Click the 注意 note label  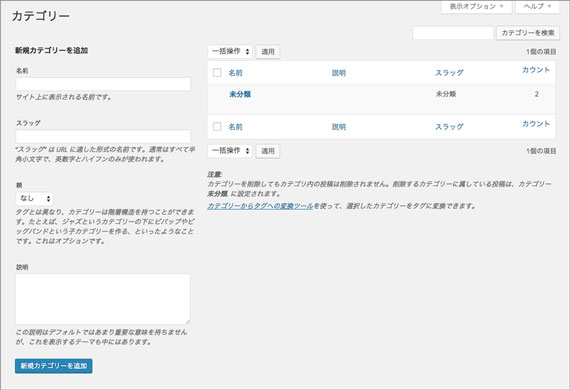click(214, 174)
